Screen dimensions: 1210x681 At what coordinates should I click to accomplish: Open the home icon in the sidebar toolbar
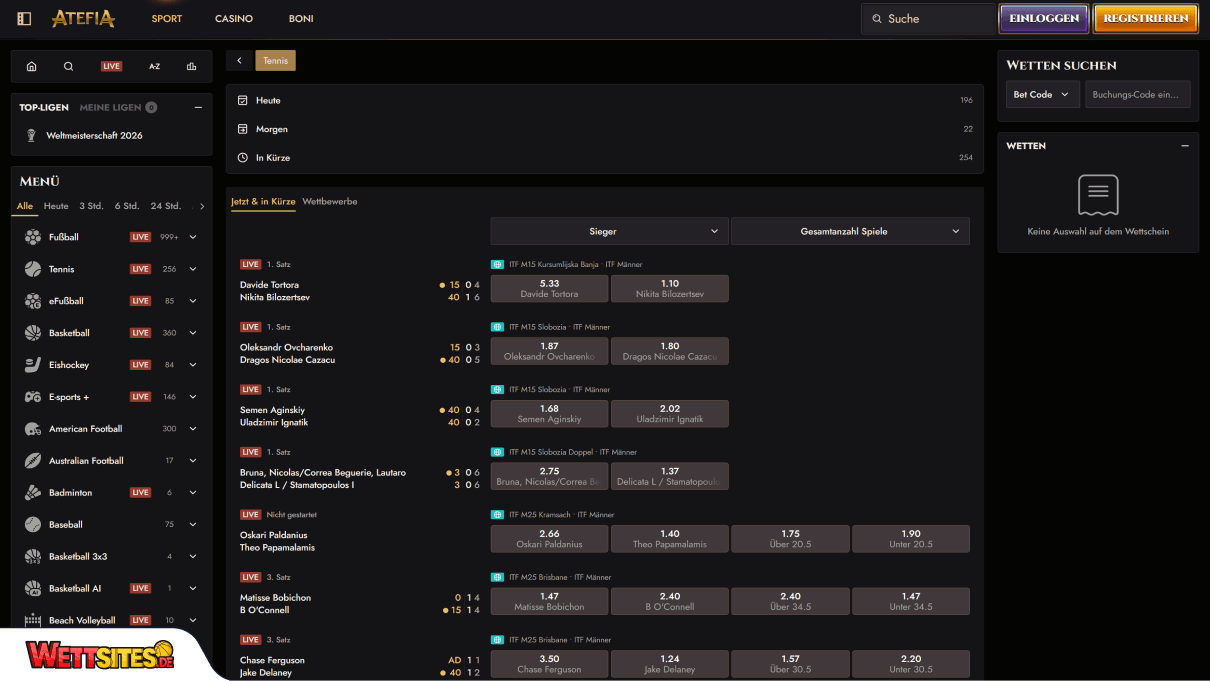pyautogui.click(x=31, y=67)
